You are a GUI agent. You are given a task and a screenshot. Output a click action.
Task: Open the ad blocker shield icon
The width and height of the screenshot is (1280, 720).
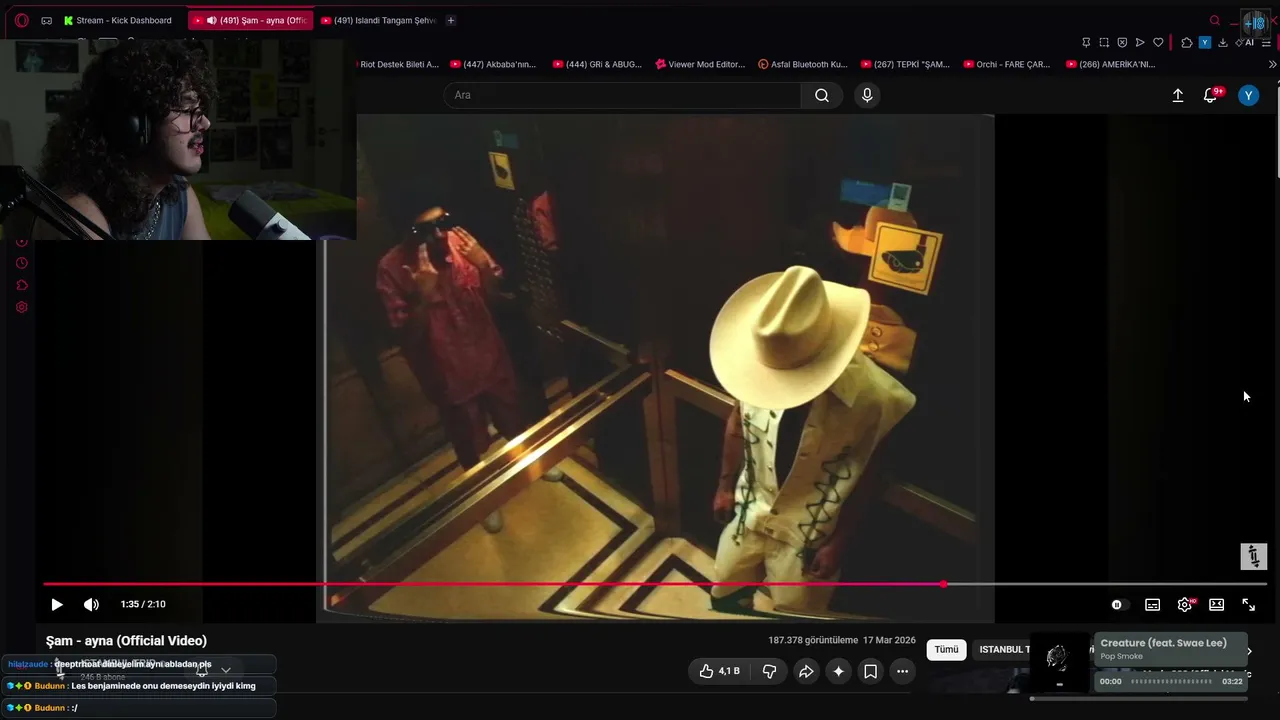point(1122,42)
